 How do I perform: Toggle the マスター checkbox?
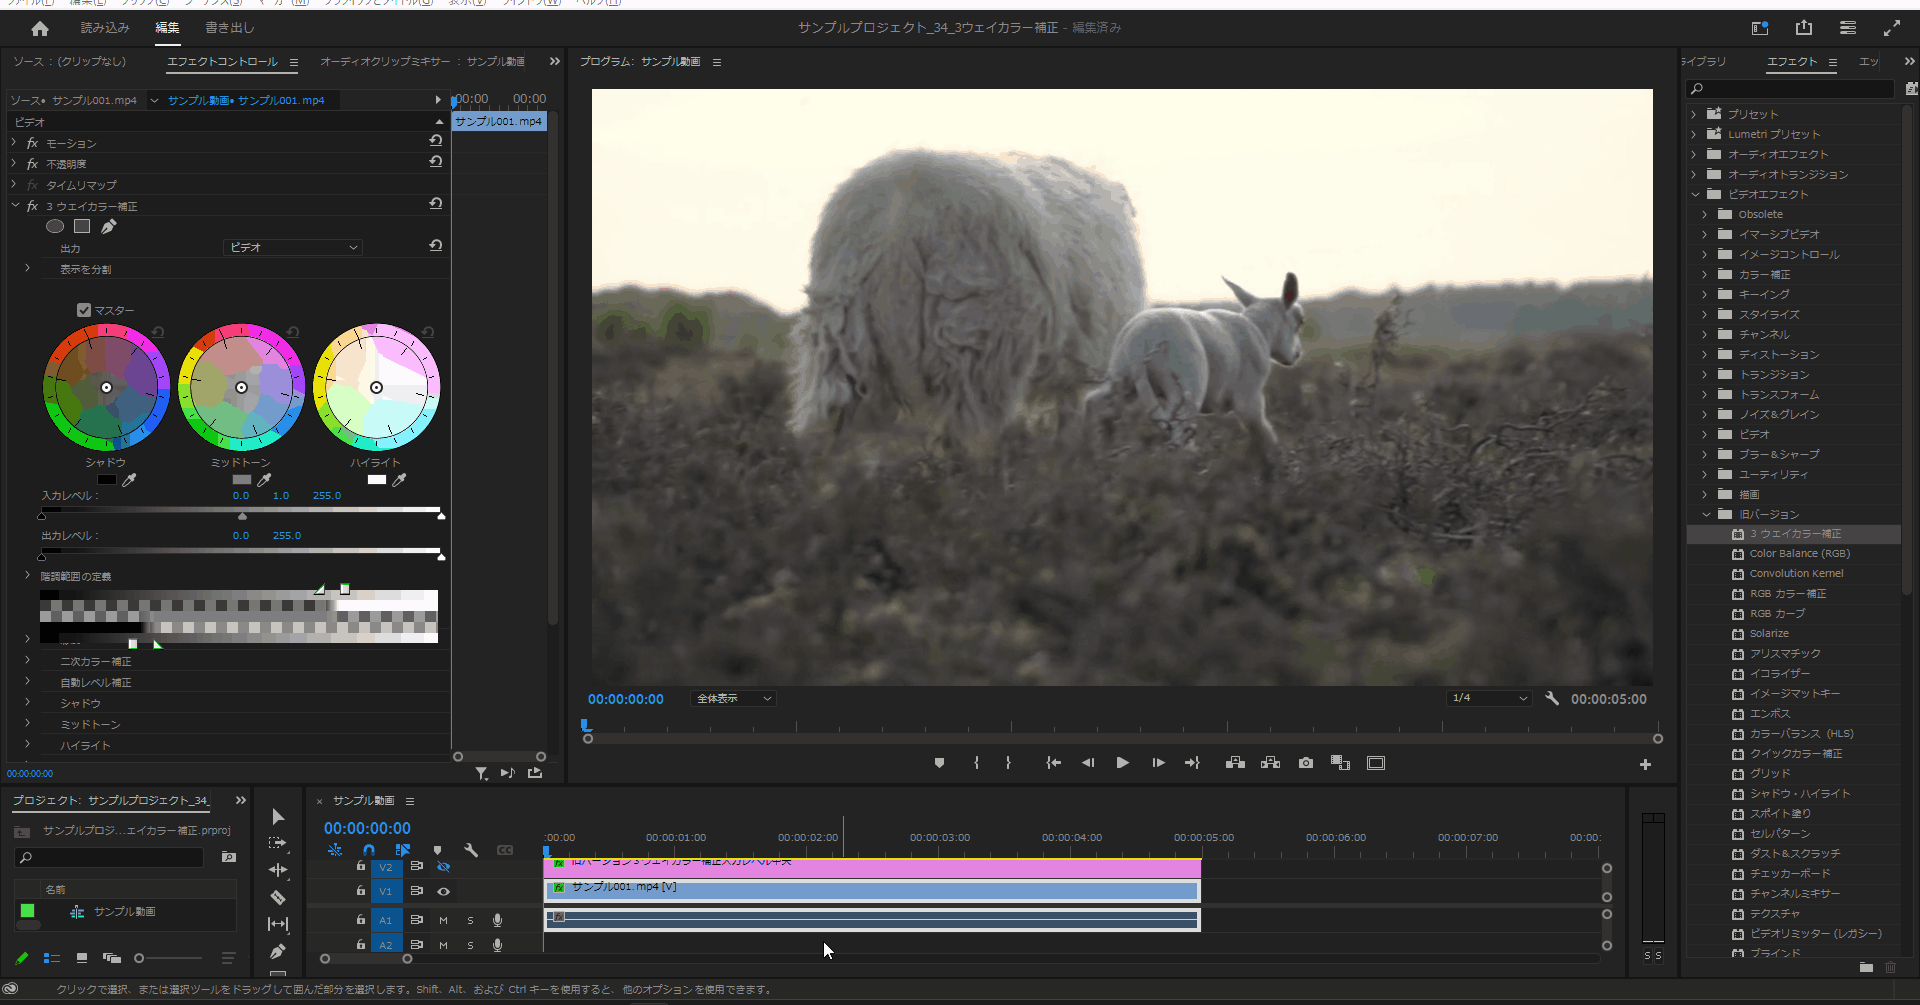click(x=84, y=310)
